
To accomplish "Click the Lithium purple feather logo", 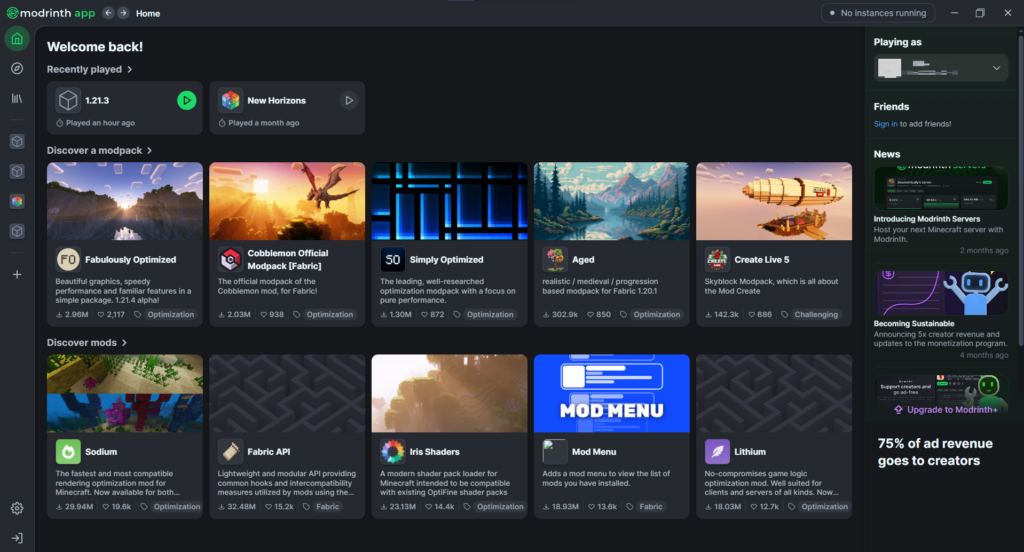I will (717, 451).
